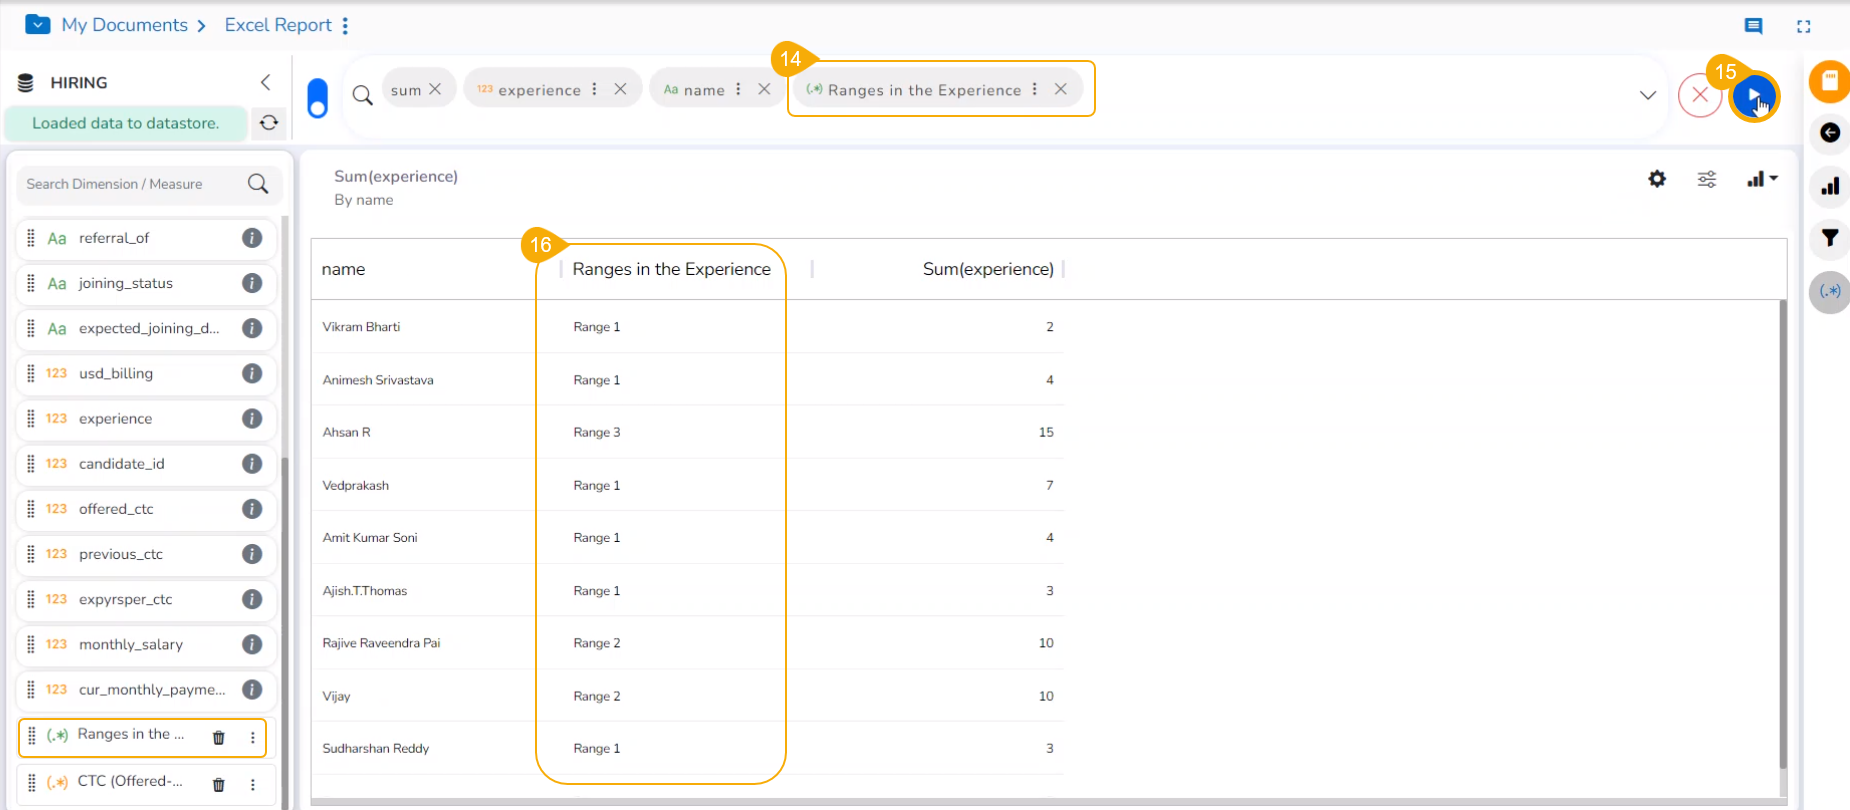1850x810 pixels.
Task: Refresh the HIRING datastore
Action: point(269,123)
